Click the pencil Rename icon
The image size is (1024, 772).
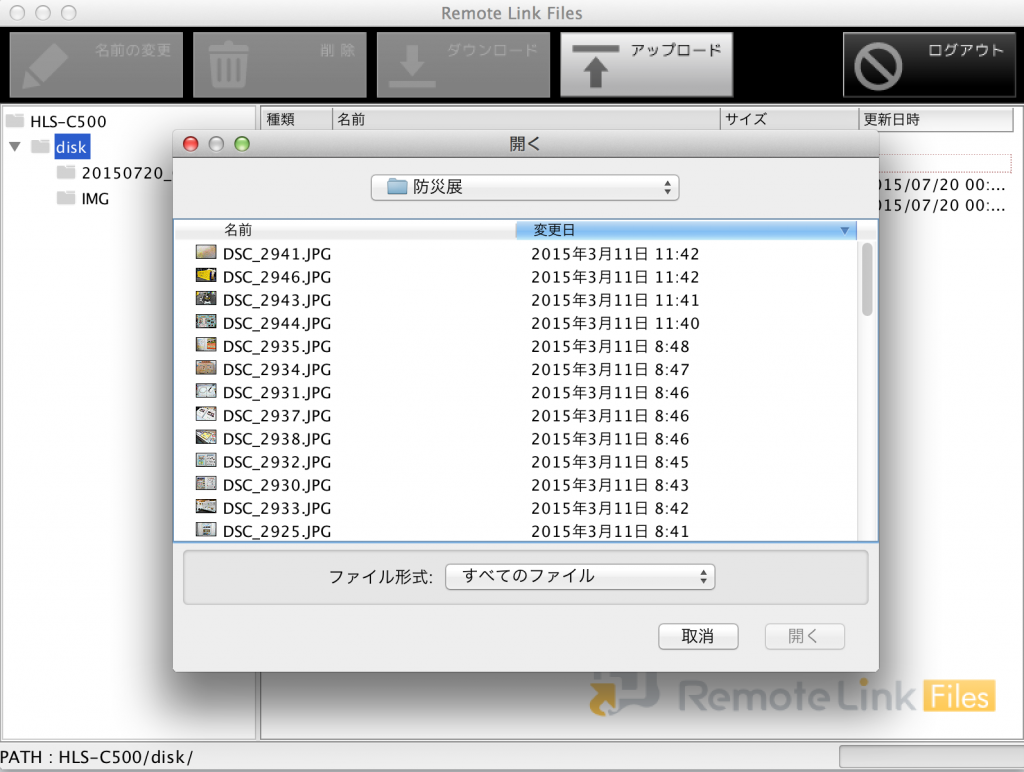(44, 66)
